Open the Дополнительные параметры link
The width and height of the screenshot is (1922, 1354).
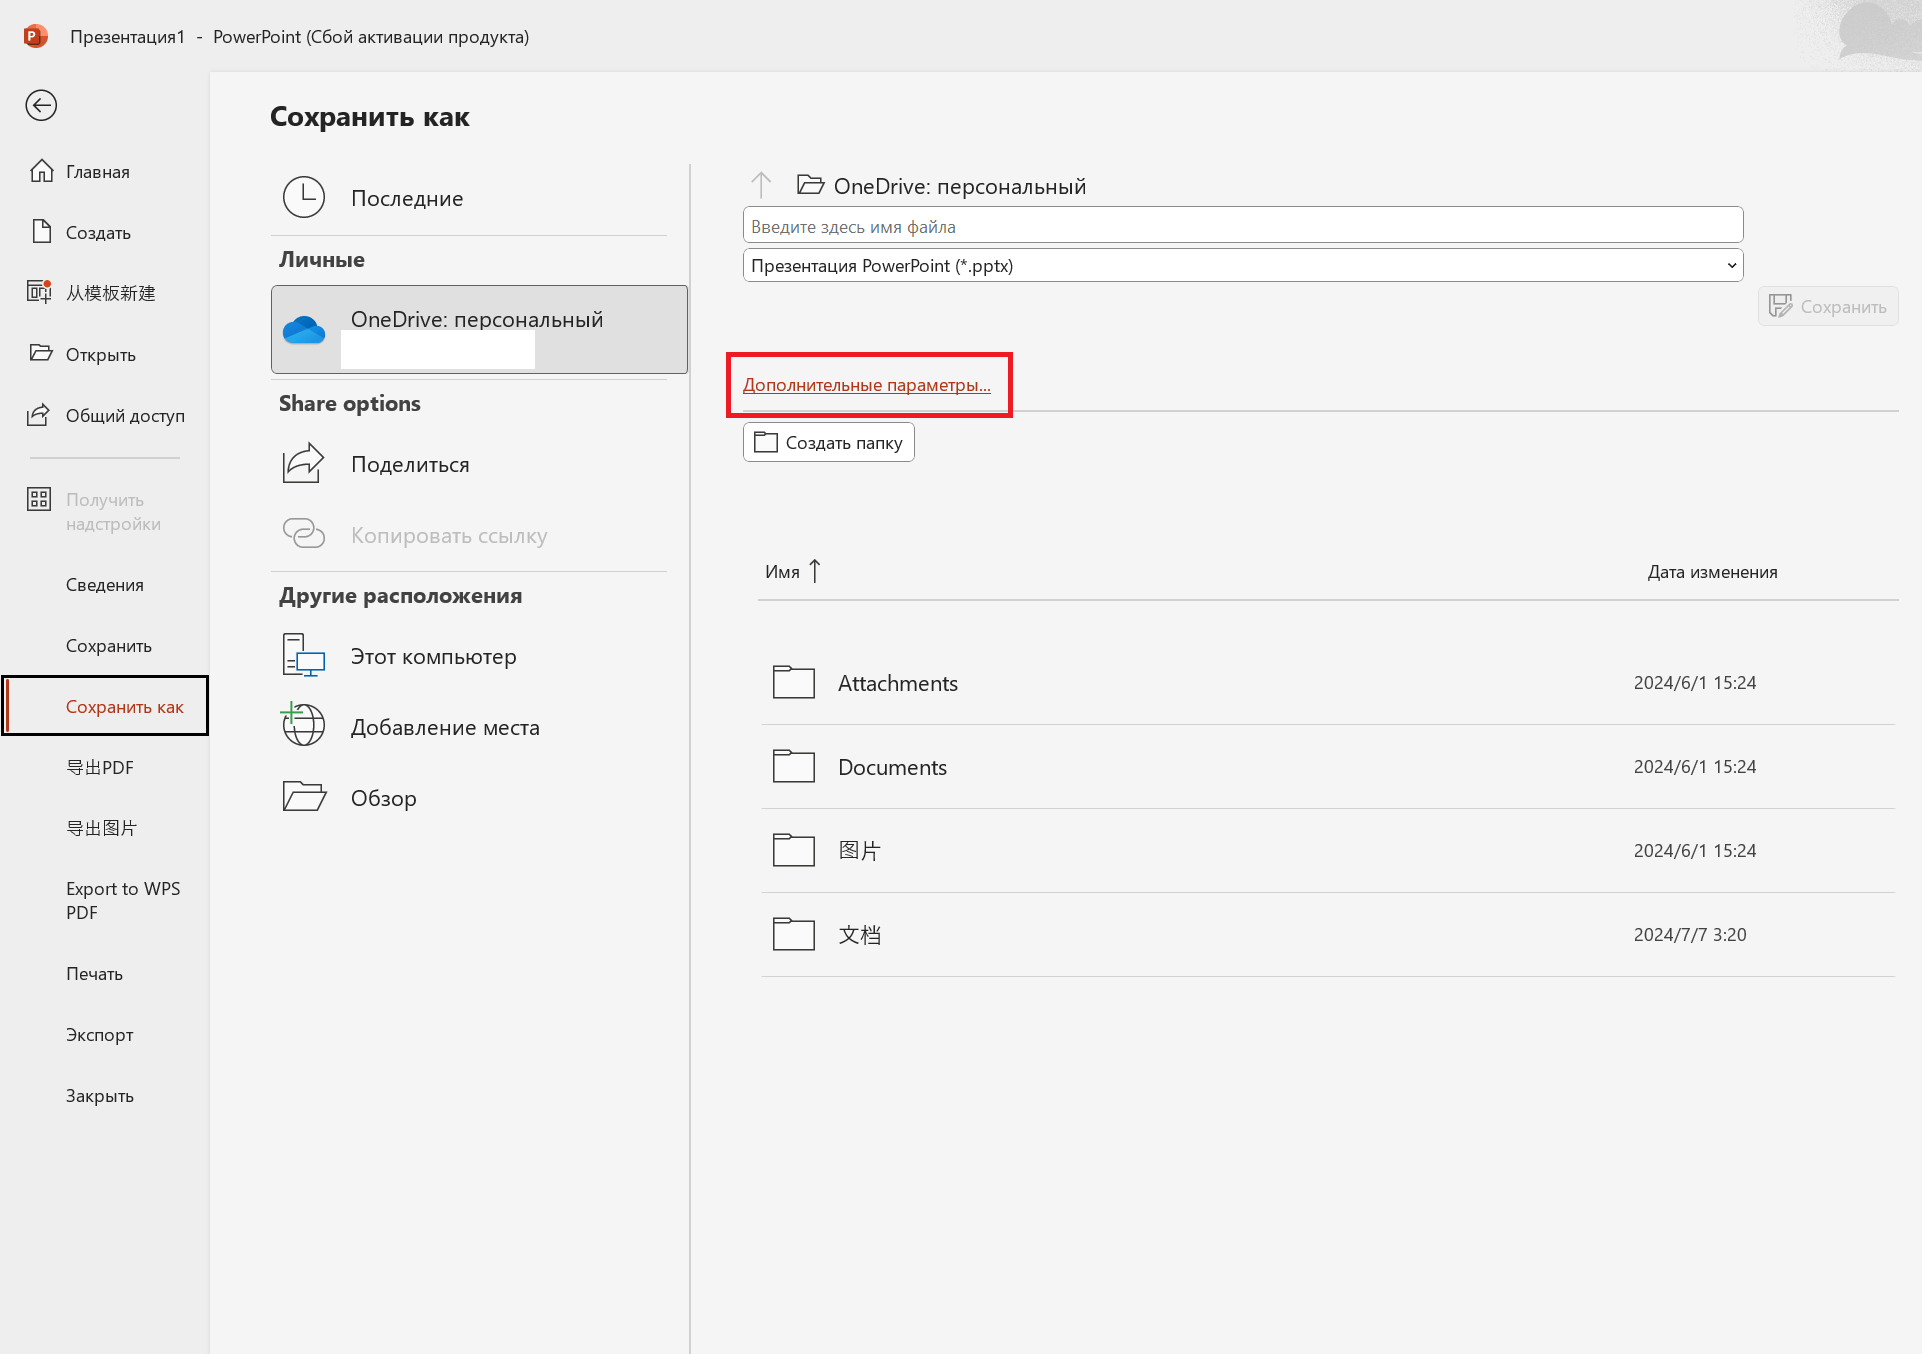click(x=867, y=384)
